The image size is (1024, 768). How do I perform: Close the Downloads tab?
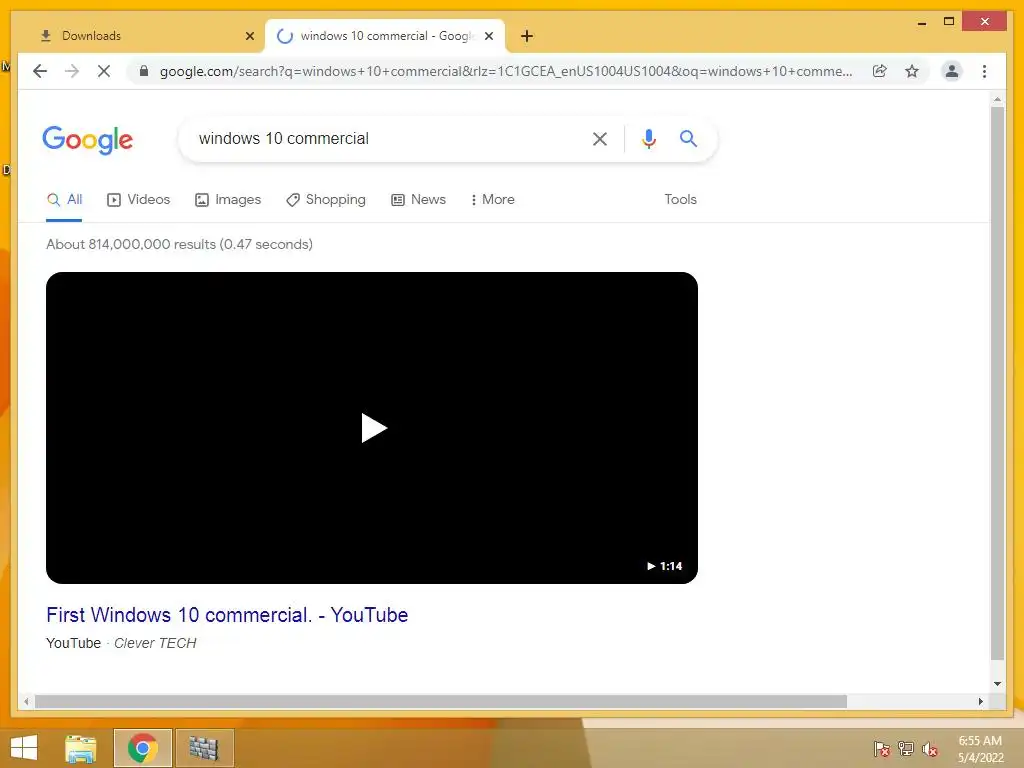(x=249, y=36)
